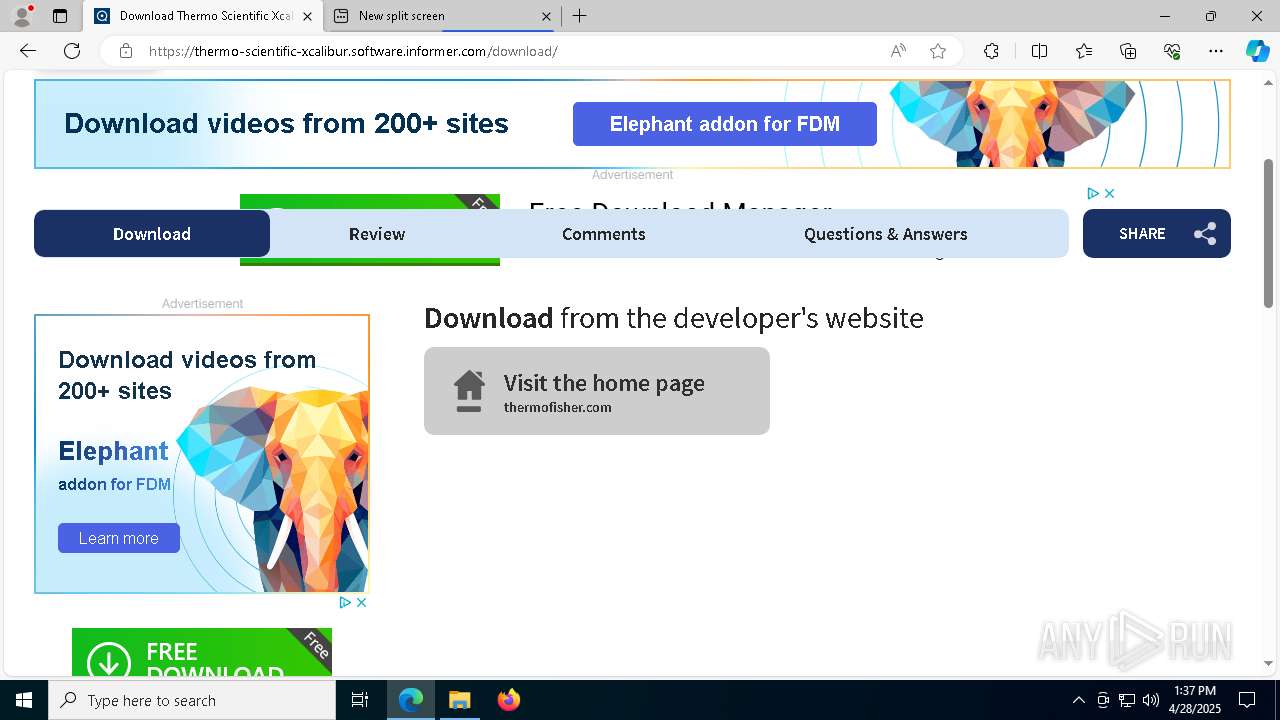Select the Download Thermo Scientific Xcalibur tab
Screen dimensions: 1280x720
click(x=203, y=16)
